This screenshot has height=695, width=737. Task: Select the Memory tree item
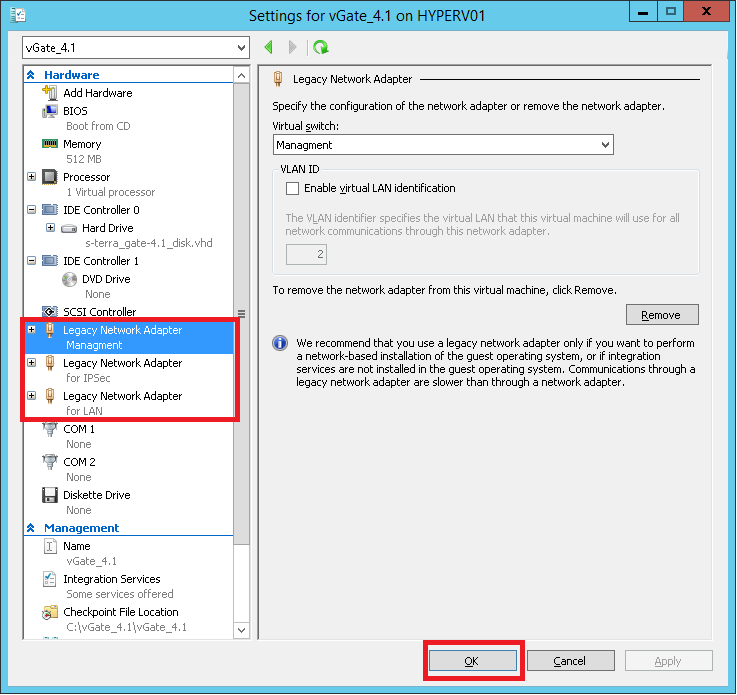coord(82,144)
